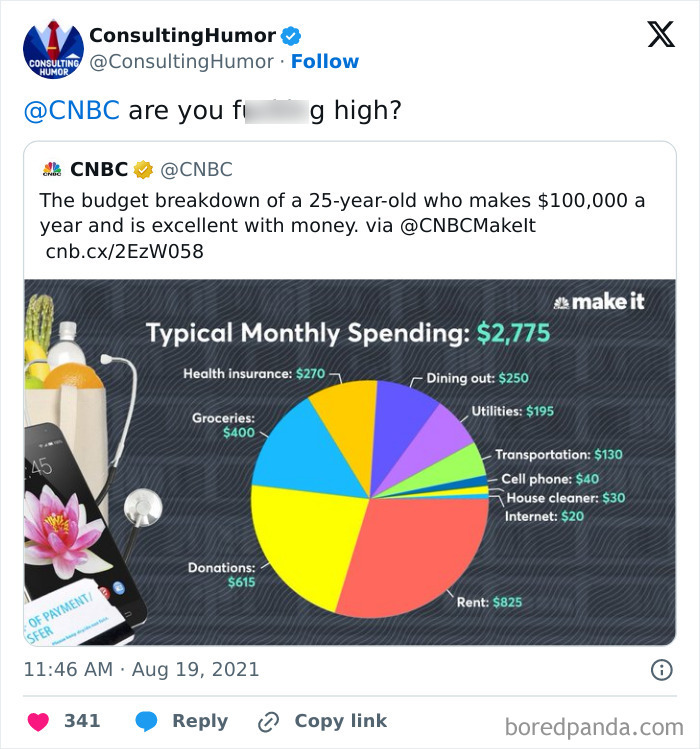Click the X logo icon

(x=660, y=36)
